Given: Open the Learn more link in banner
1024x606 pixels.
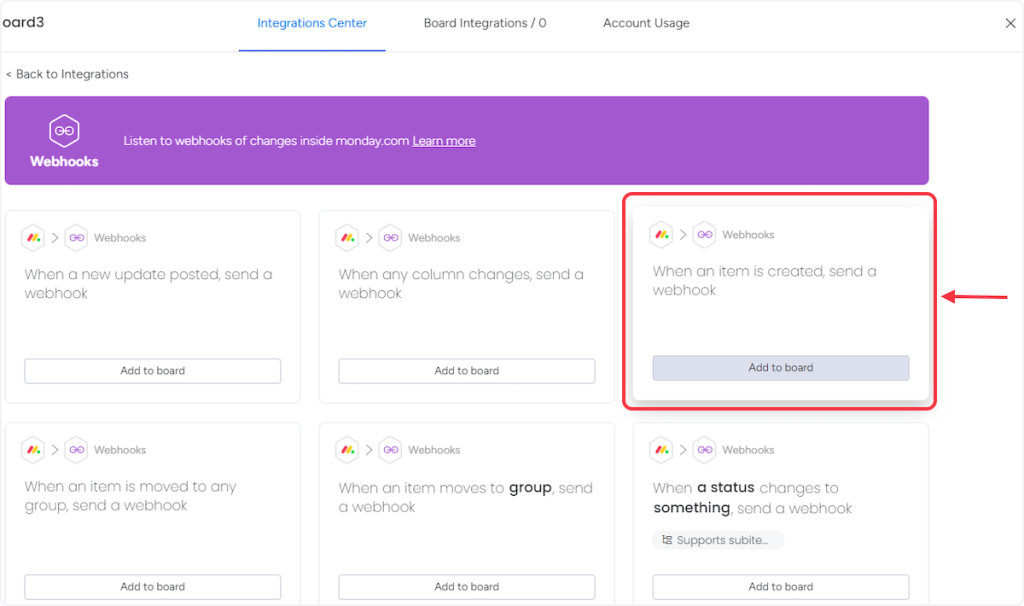Looking at the screenshot, I should coord(444,141).
